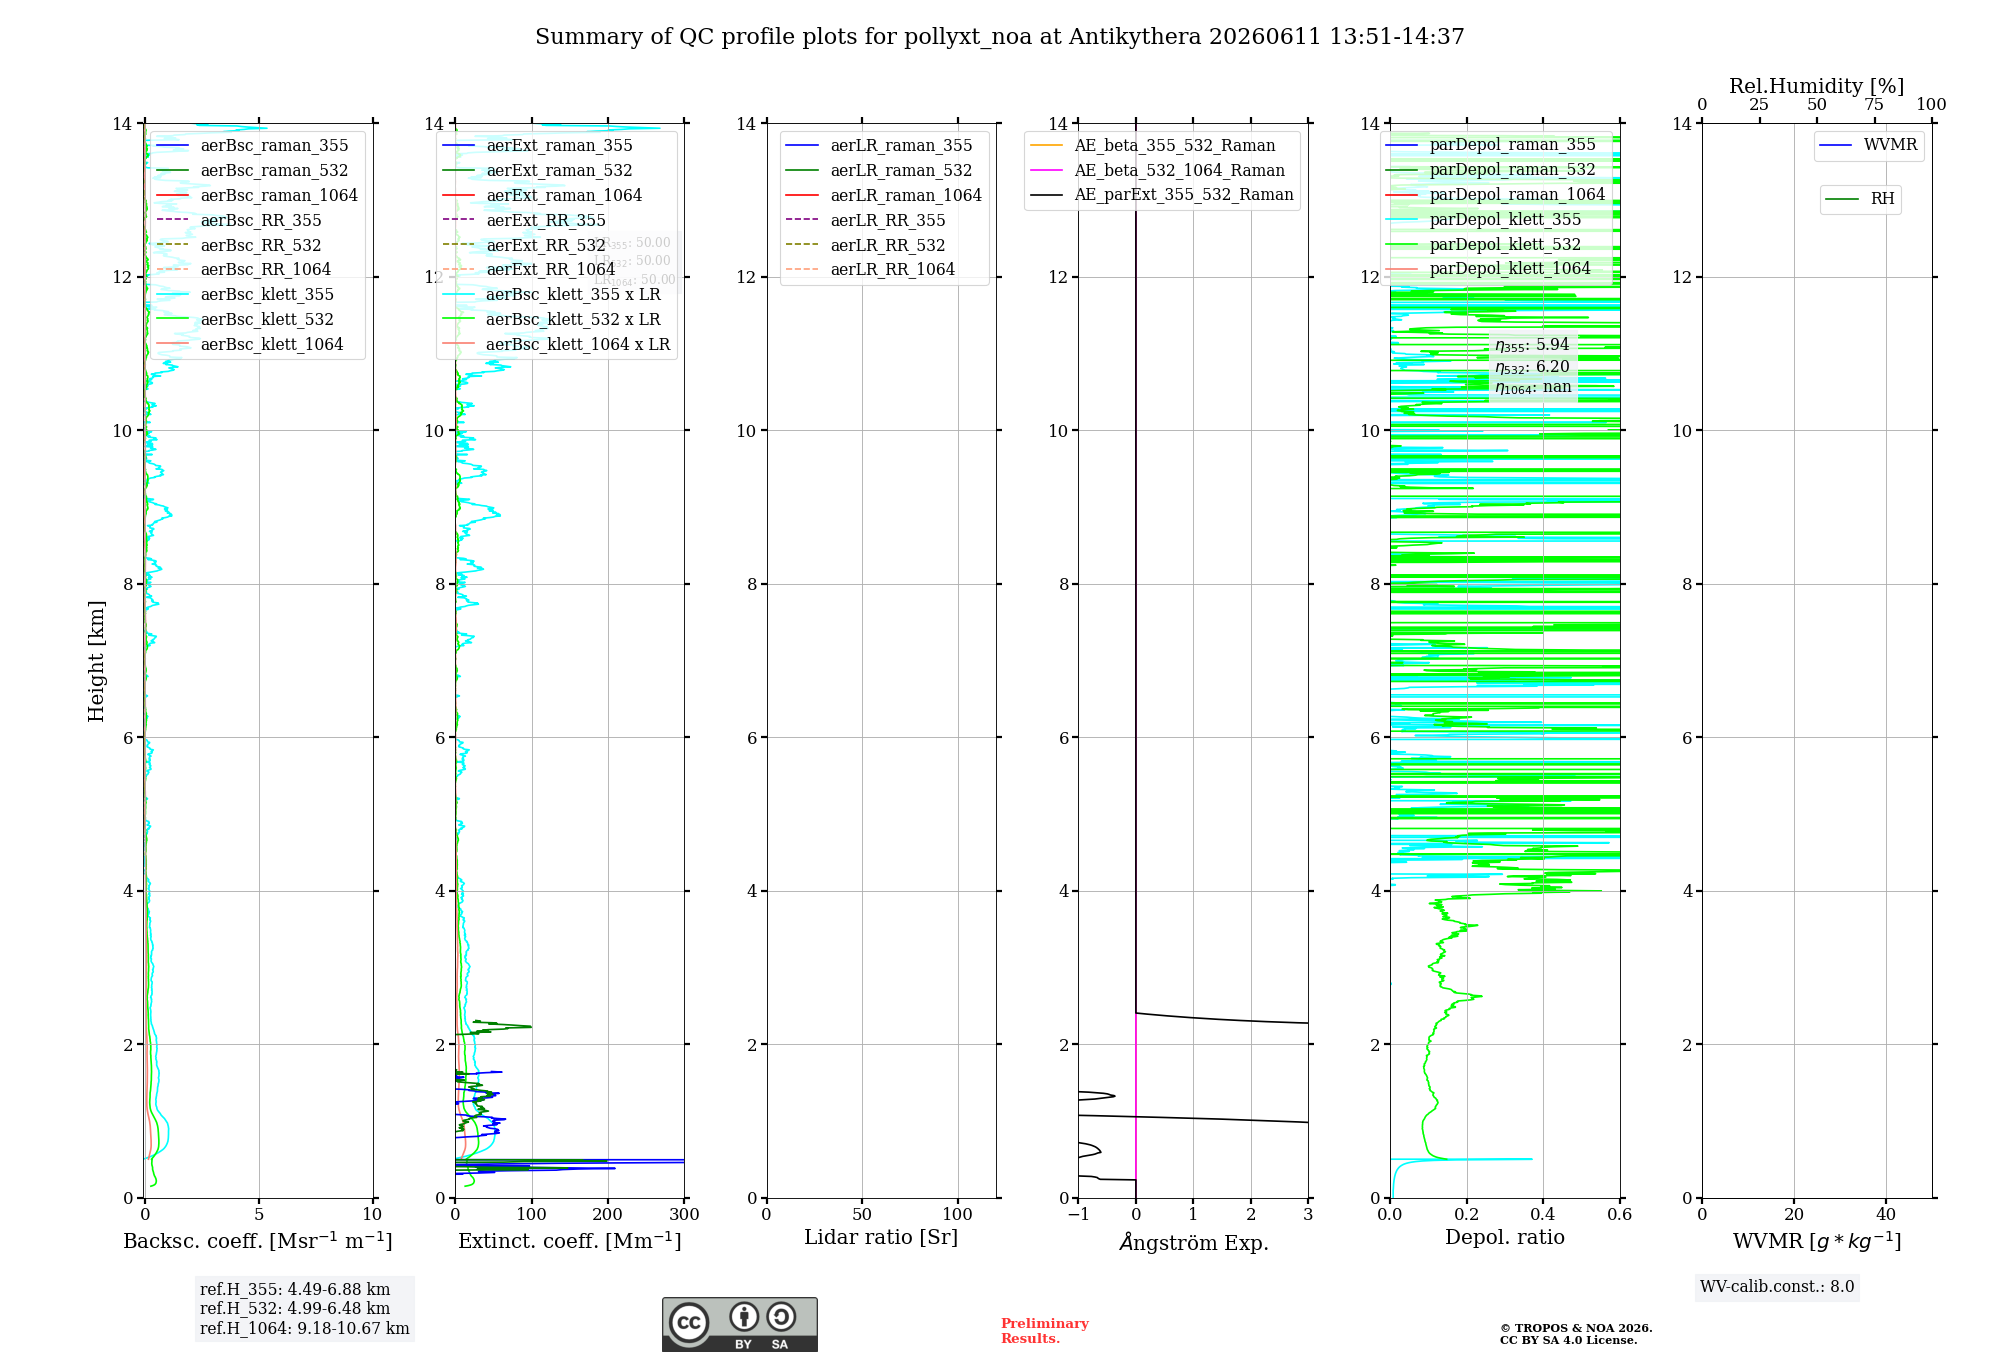Viewport: 2000px width, 1360px height.
Task: Click the WVMR legend entry
Action: 1869,146
